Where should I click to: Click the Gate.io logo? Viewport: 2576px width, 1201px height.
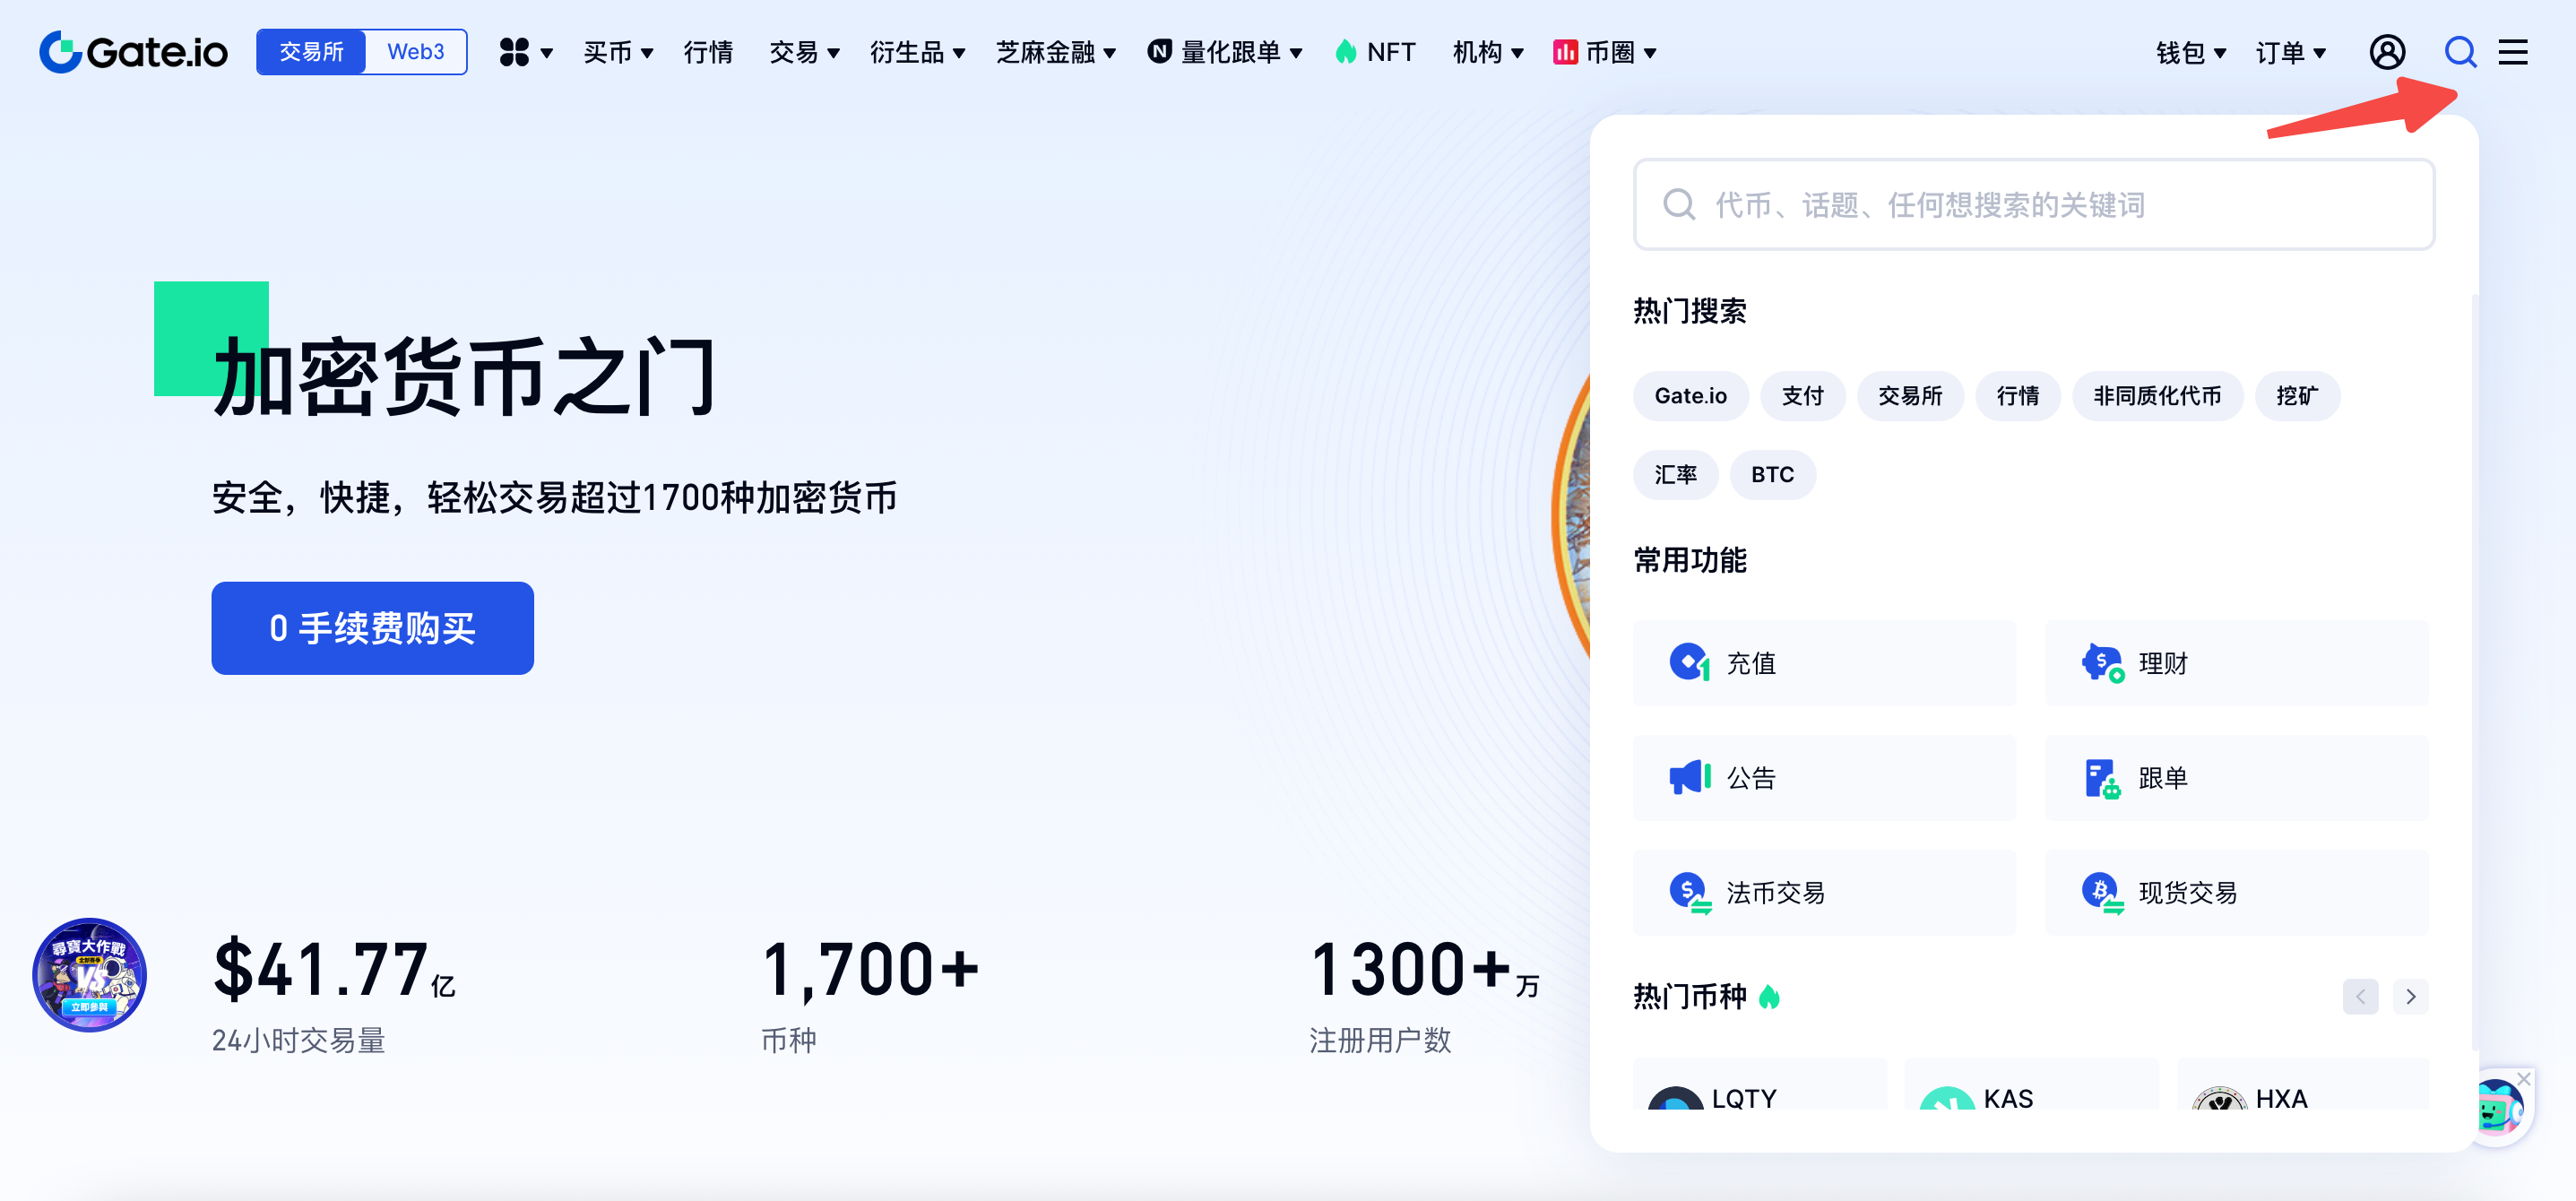[134, 52]
